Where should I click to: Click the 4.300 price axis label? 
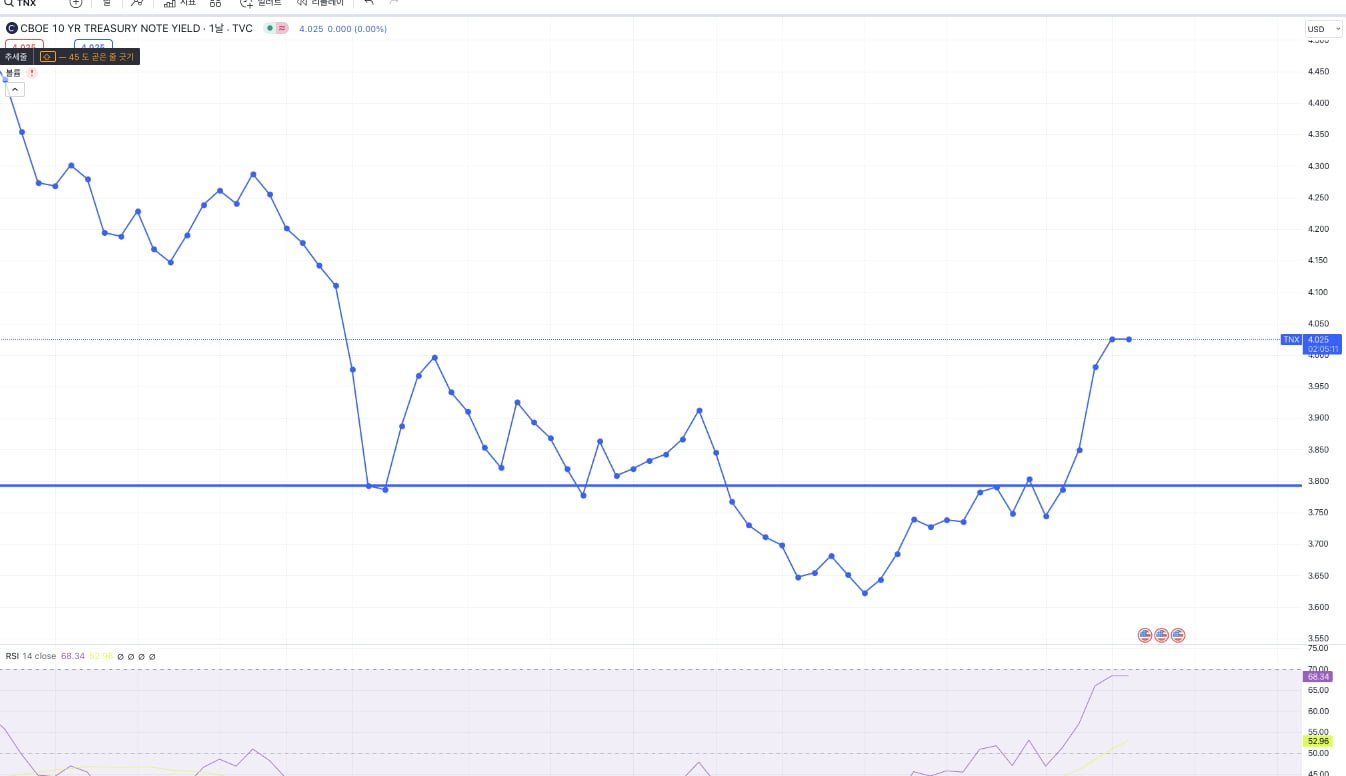(1318, 166)
